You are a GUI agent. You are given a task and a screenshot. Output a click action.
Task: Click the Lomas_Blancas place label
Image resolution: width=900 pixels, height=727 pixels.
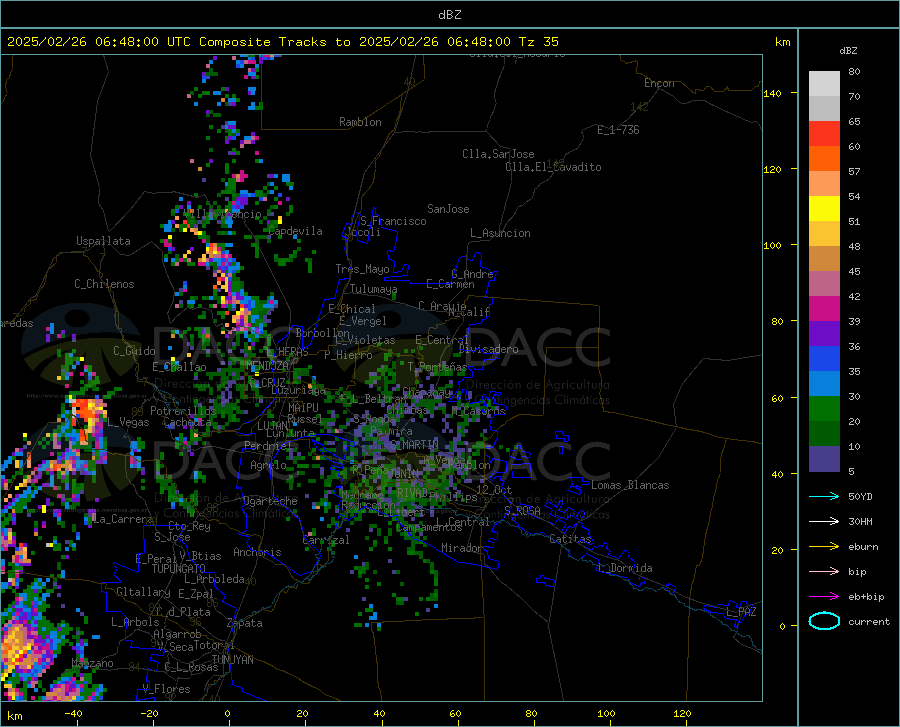(x=630, y=485)
